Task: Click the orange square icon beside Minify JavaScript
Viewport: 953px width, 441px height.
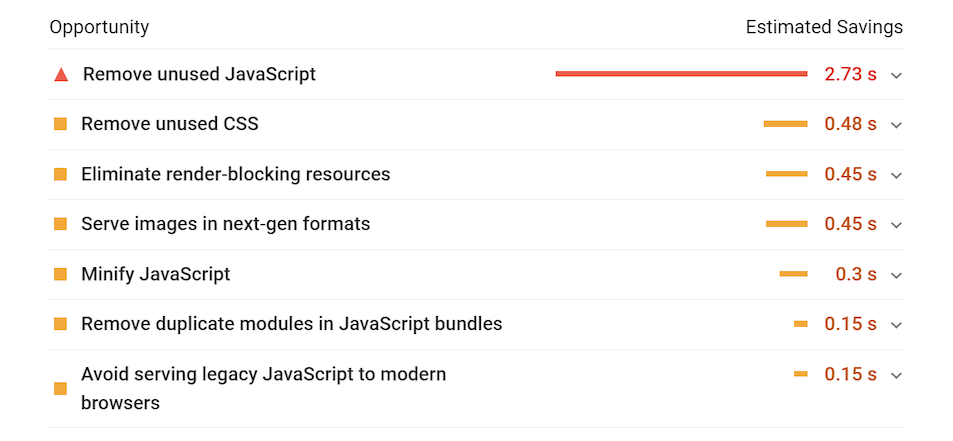Action: point(60,274)
